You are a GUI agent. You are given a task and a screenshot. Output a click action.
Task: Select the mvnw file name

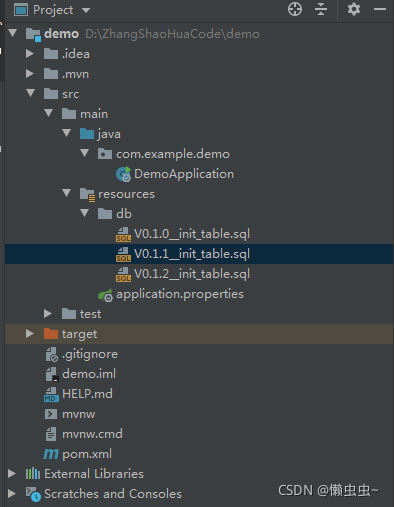(78, 414)
